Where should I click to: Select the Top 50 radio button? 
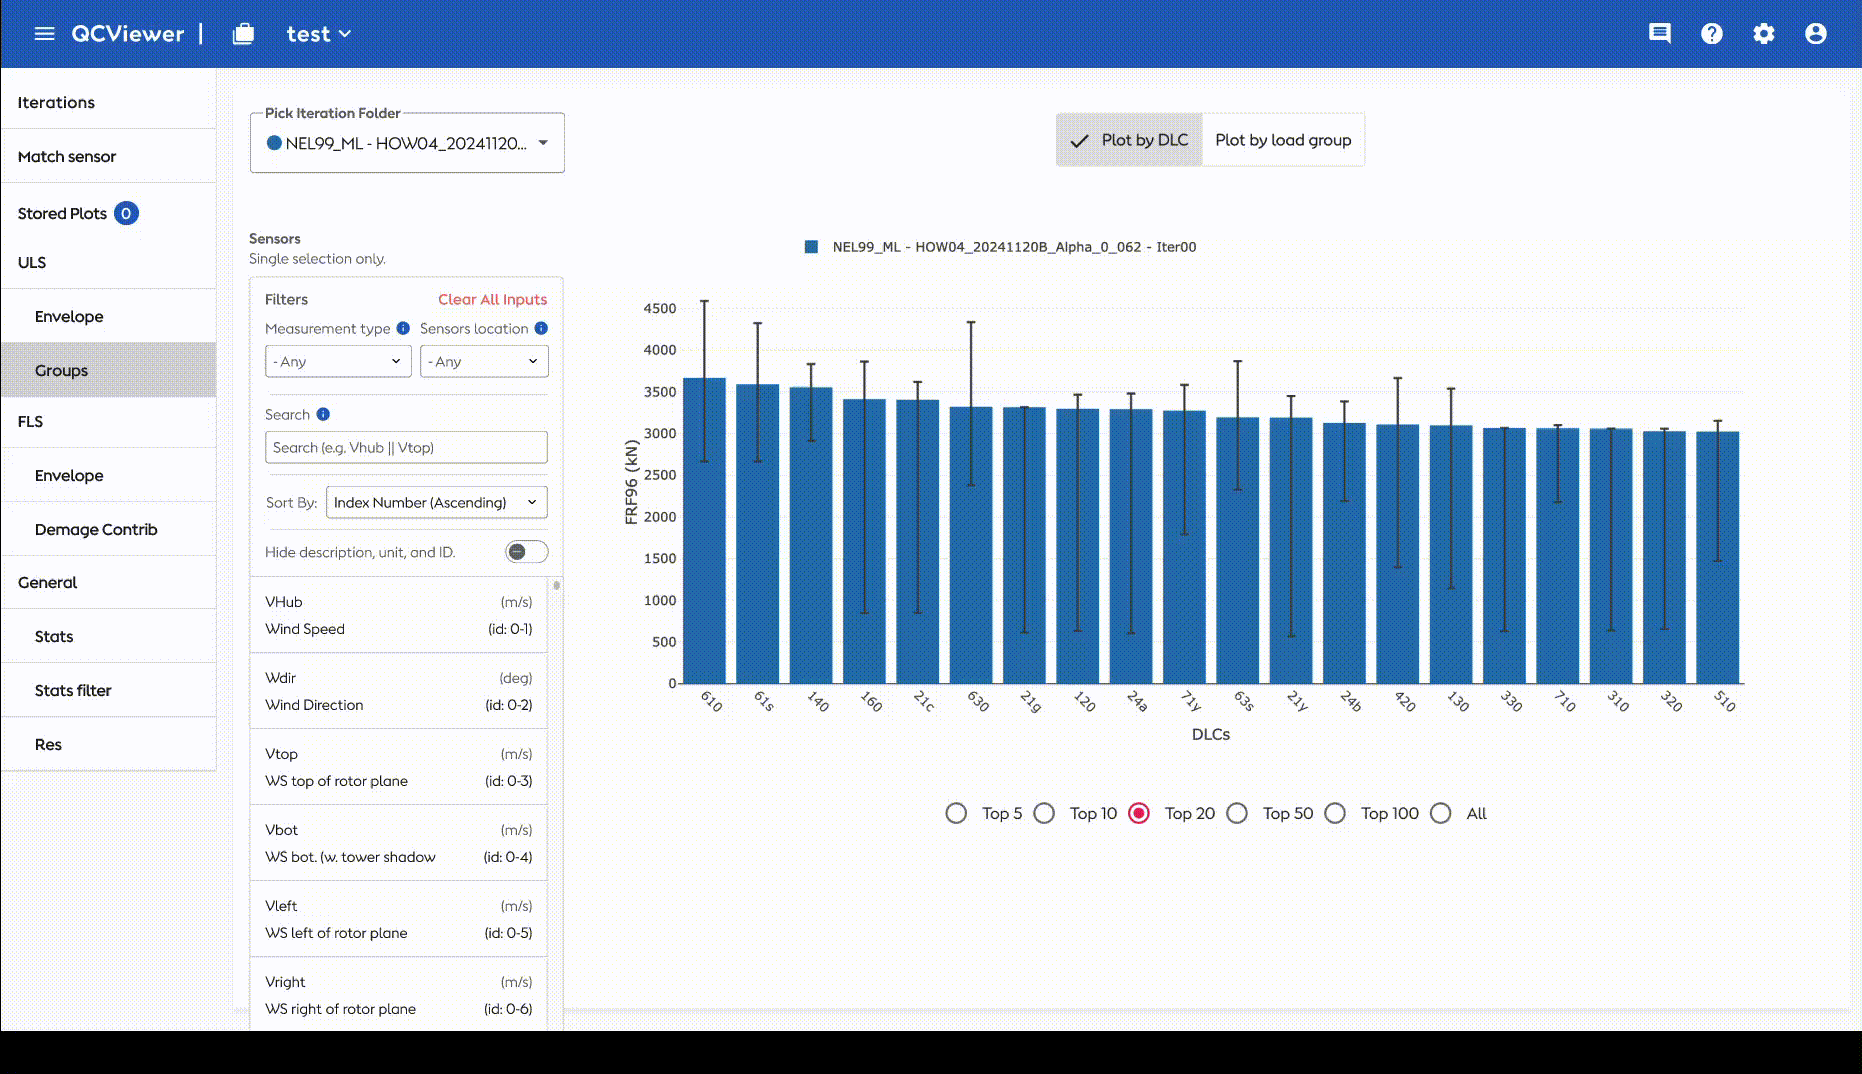[1237, 813]
